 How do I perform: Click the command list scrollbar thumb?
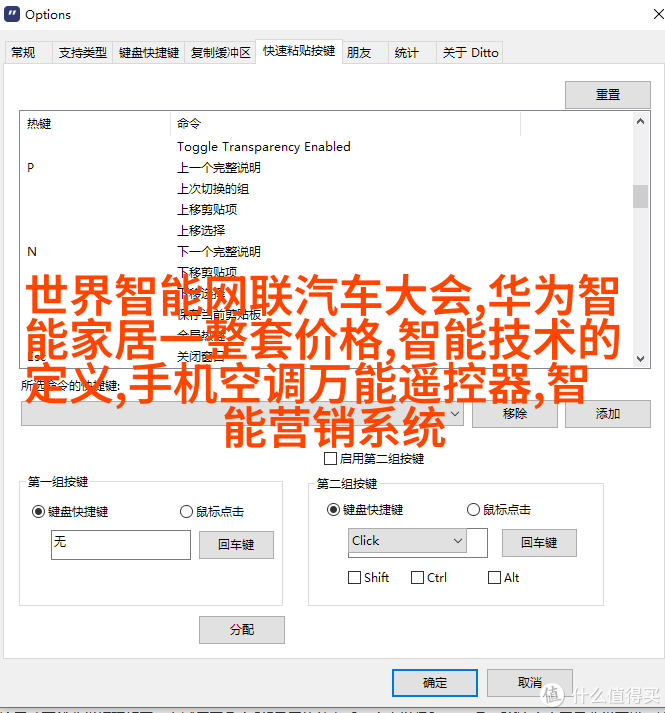(x=640, y=196)
